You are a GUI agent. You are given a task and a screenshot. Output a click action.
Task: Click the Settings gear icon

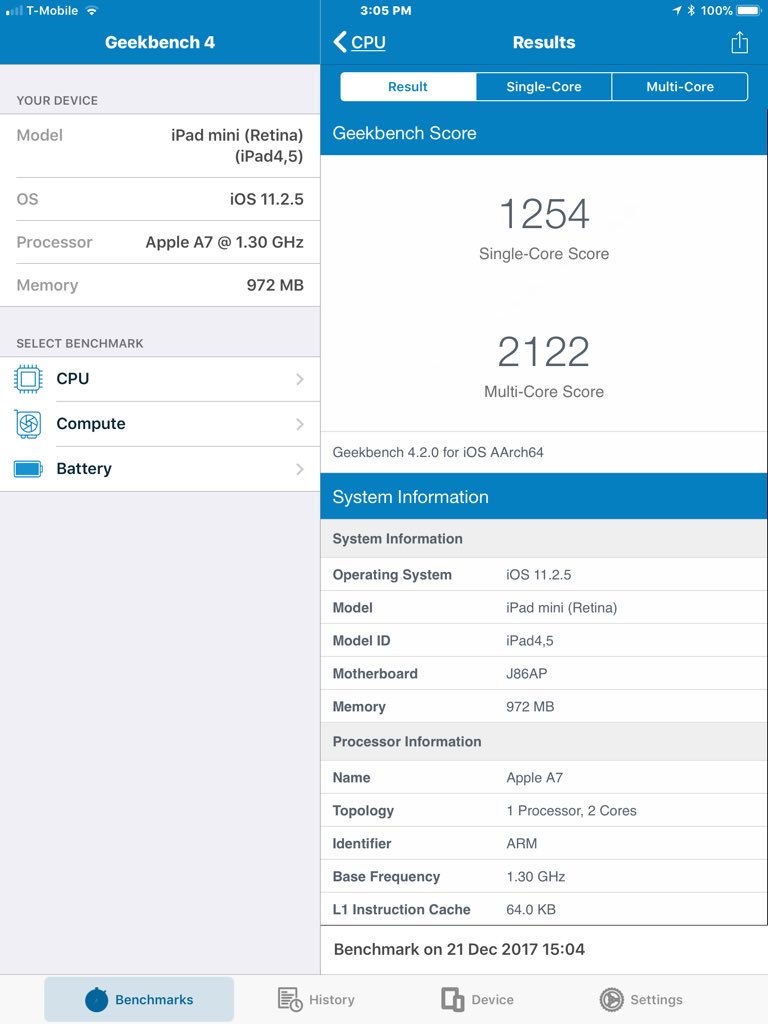click(x=611, y=999)
